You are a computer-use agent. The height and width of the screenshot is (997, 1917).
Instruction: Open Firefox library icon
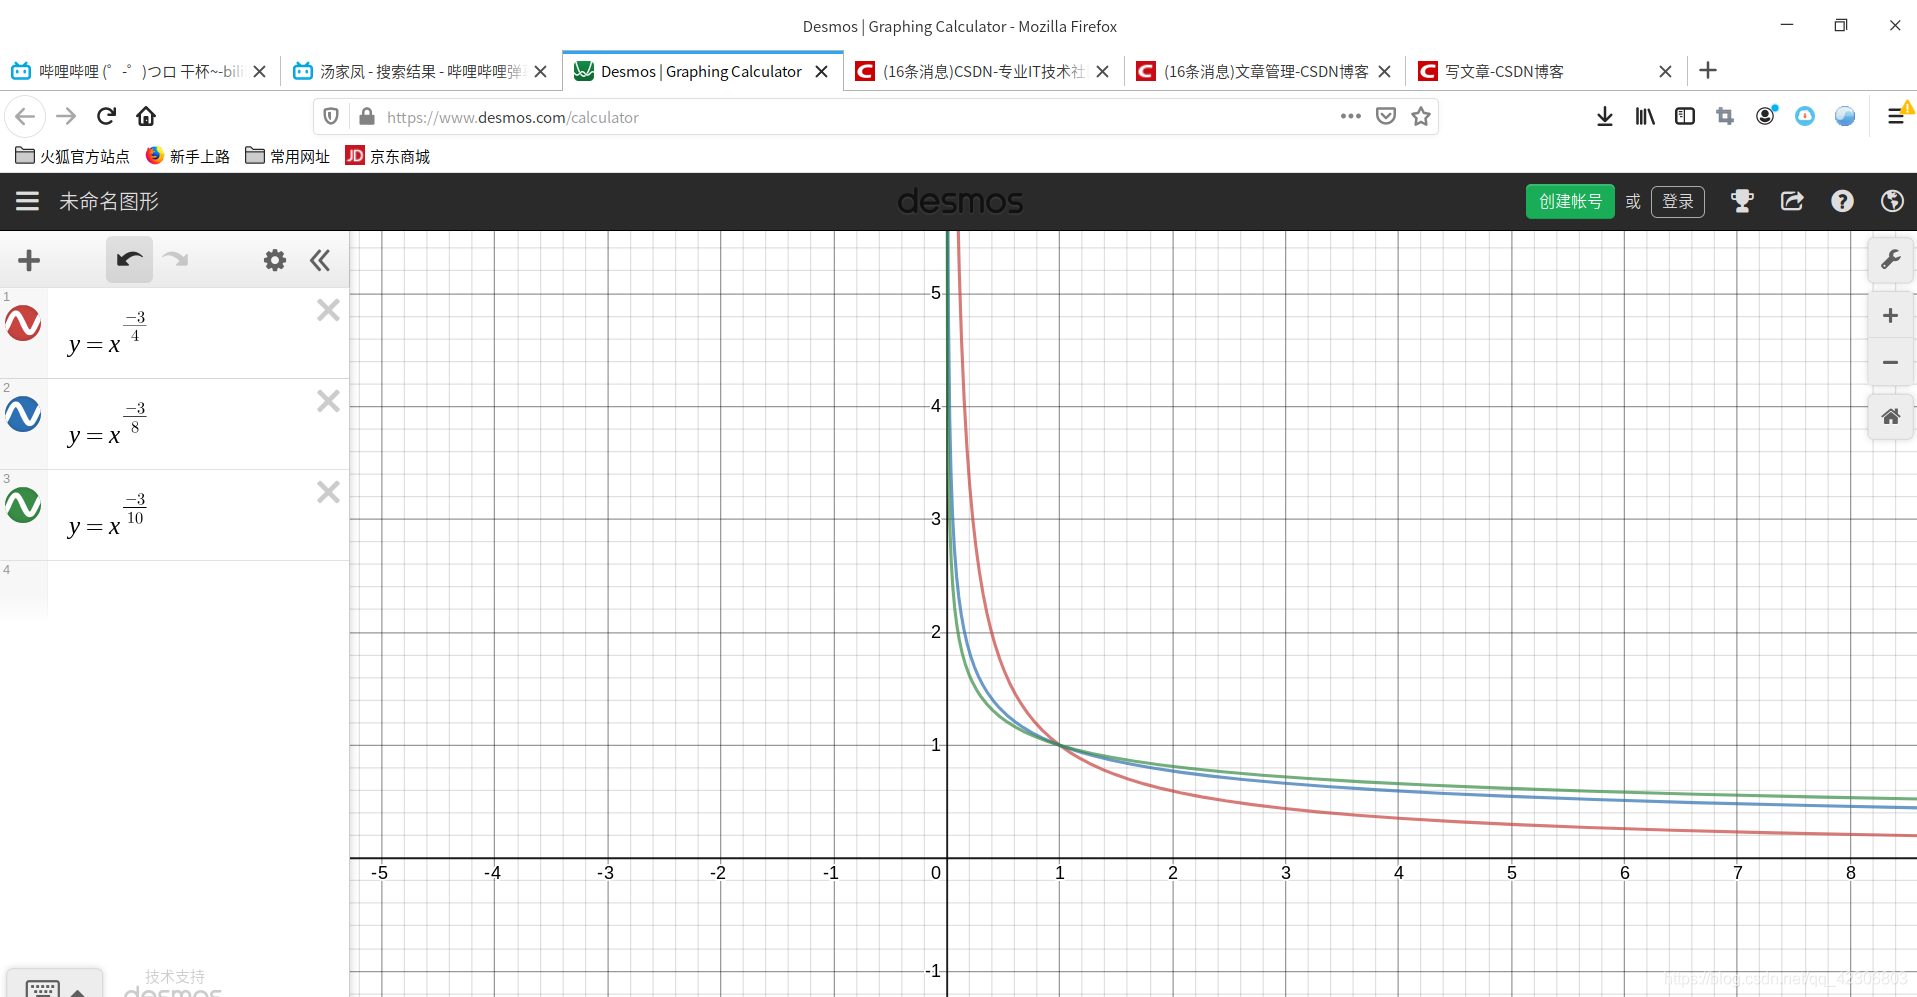[x=1645, y=116]
